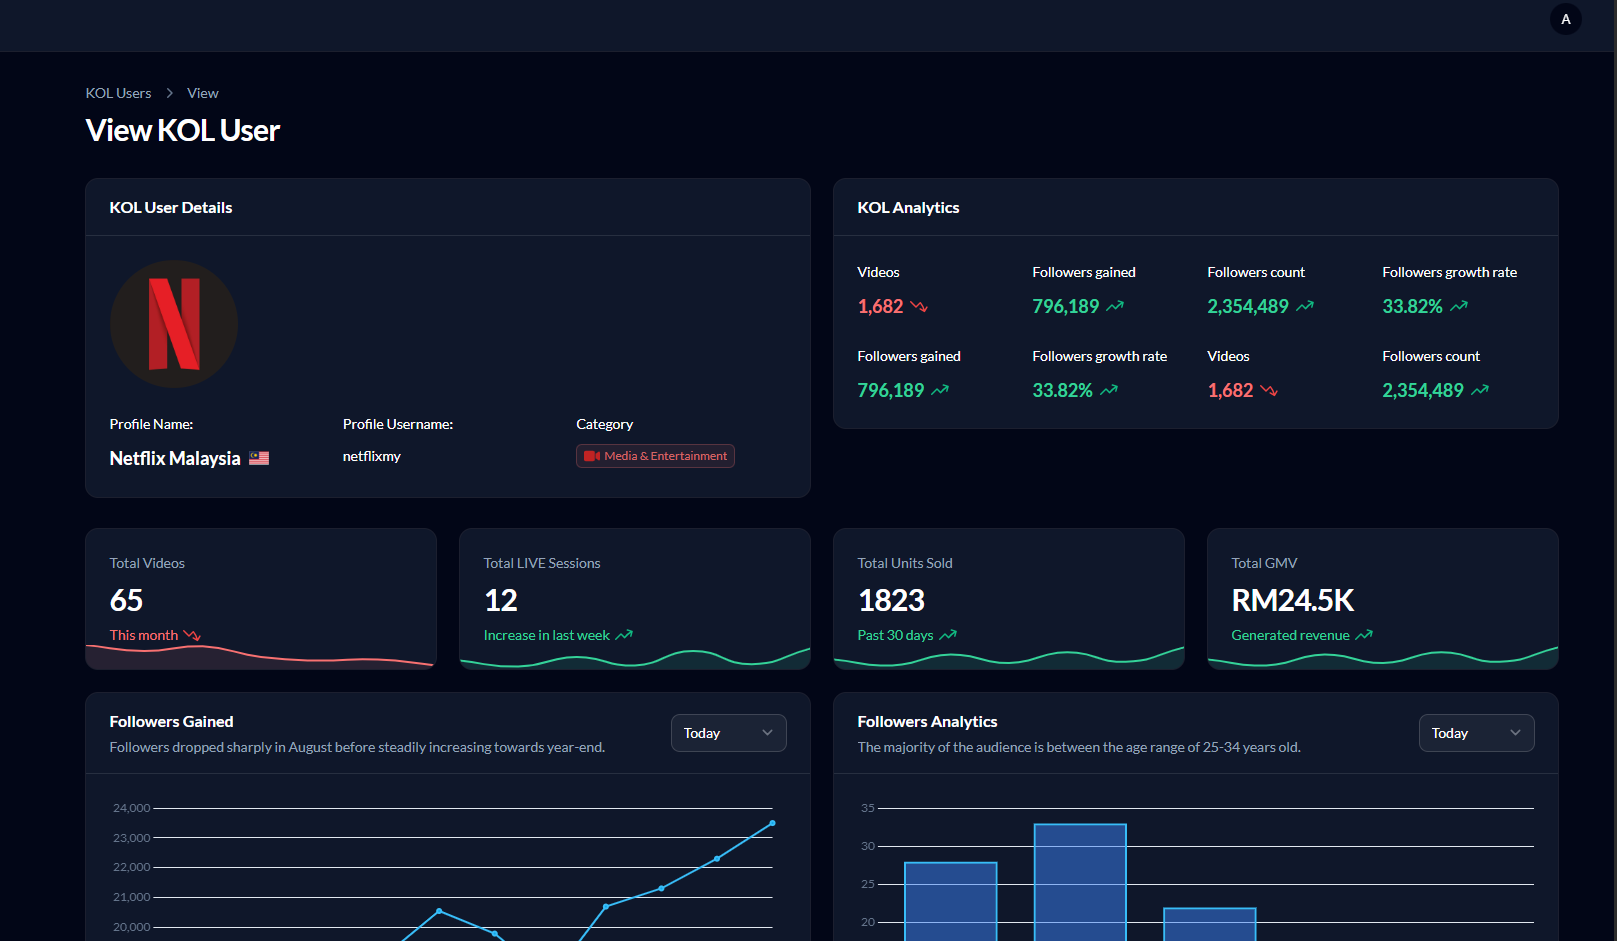Click the breadcrumb chevron separator
Image resolution: width=1617 pixels, height=941 pixels.
170,93
